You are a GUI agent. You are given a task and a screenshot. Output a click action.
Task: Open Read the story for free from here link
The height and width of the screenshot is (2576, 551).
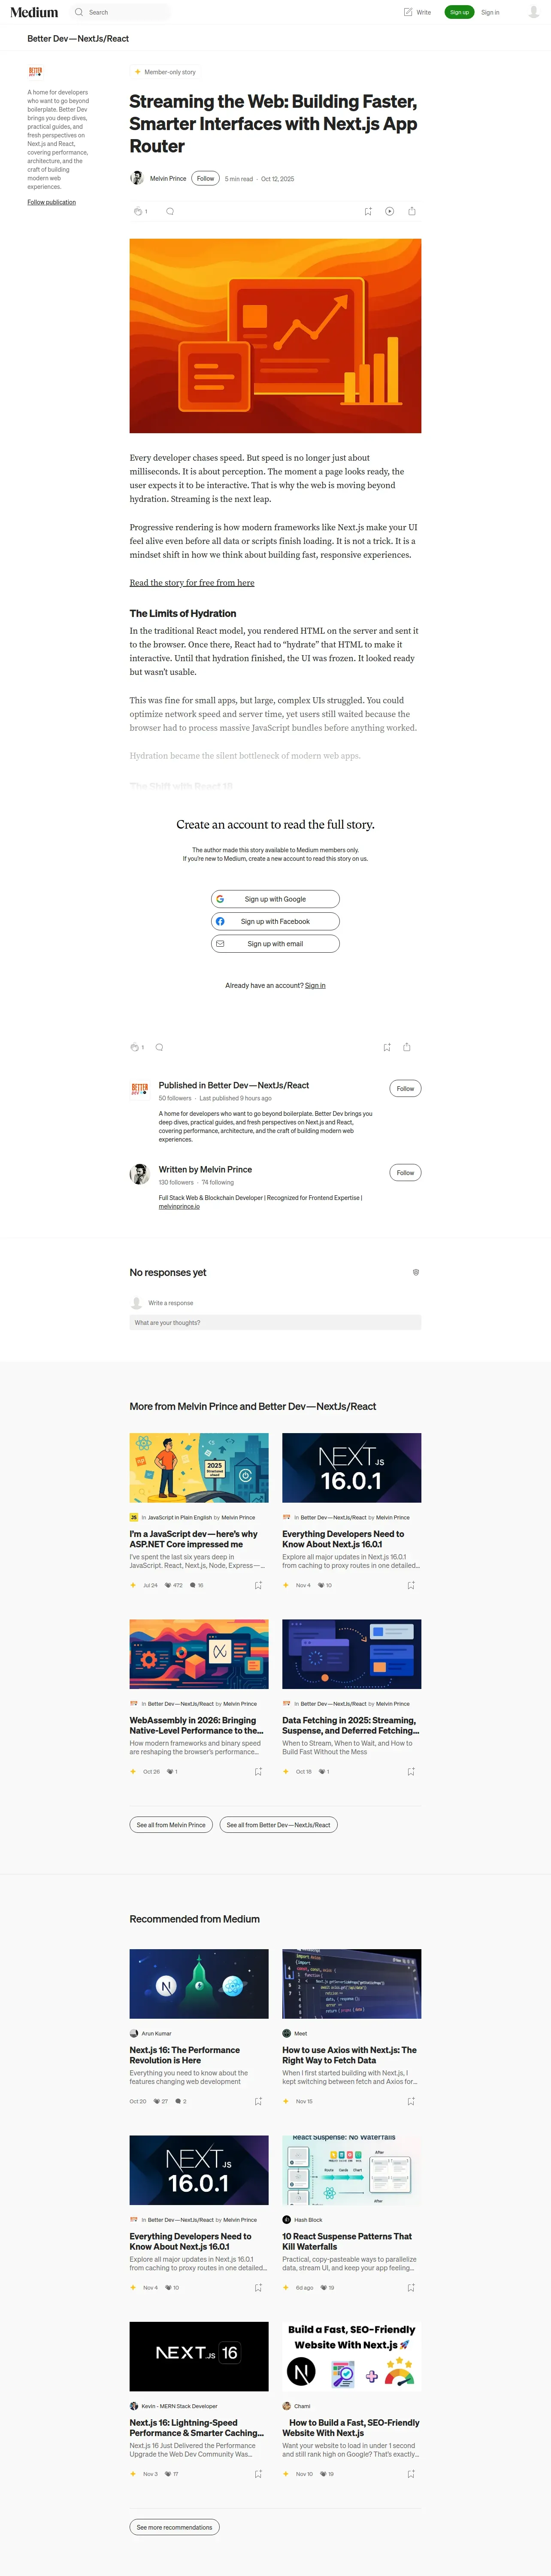click(x=192, y=582)
